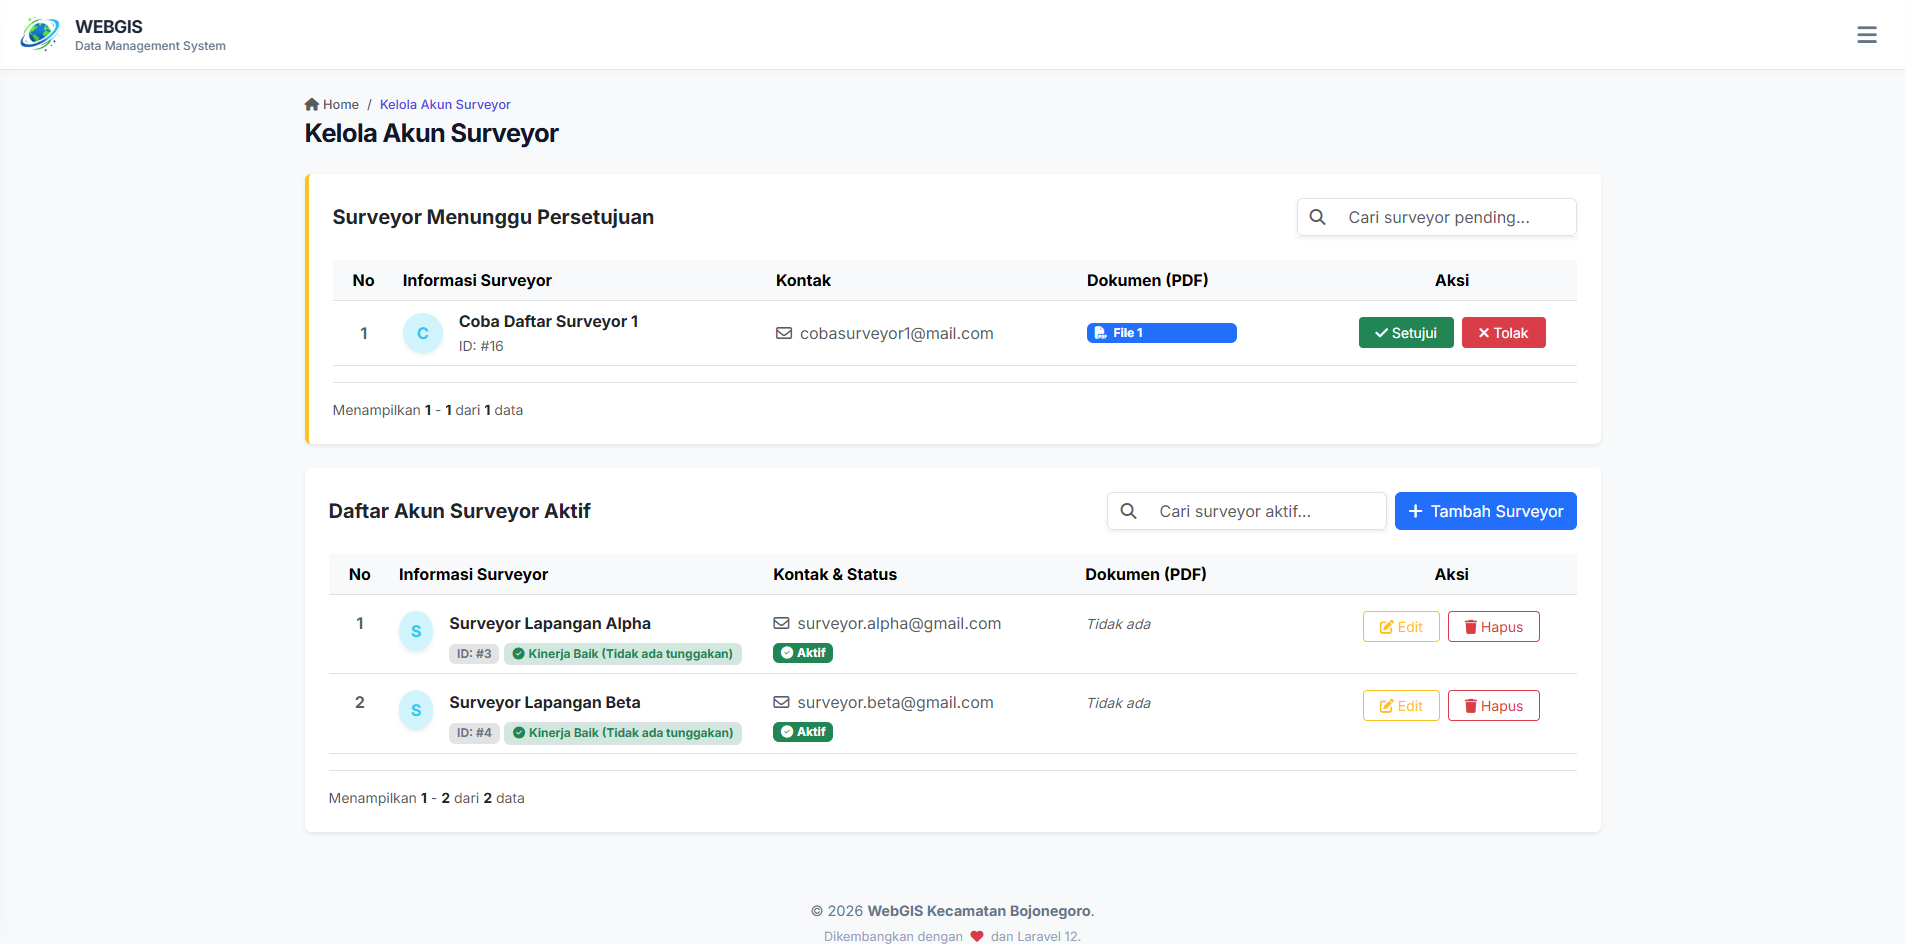Viewport: 1906px width, 944px height.
Task: Go to Home breadcrumb link
Action: point(340,104)
